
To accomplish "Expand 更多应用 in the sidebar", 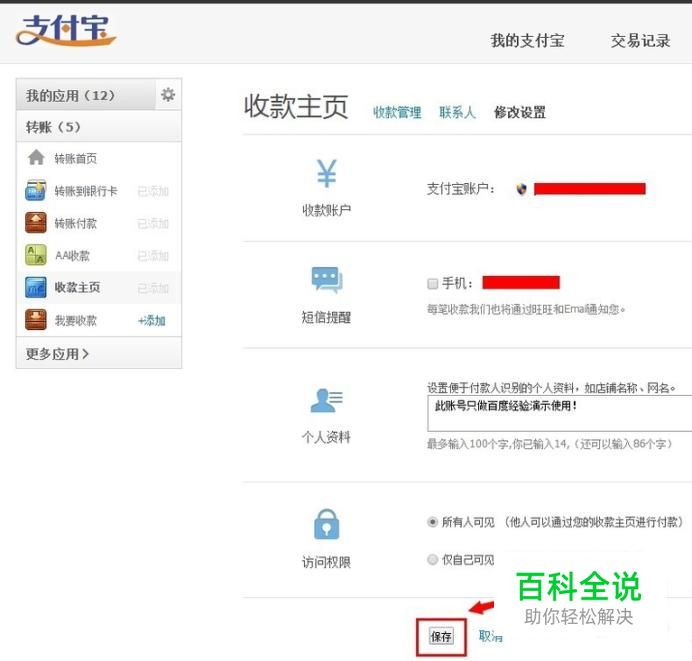I will tap(57, 353).
